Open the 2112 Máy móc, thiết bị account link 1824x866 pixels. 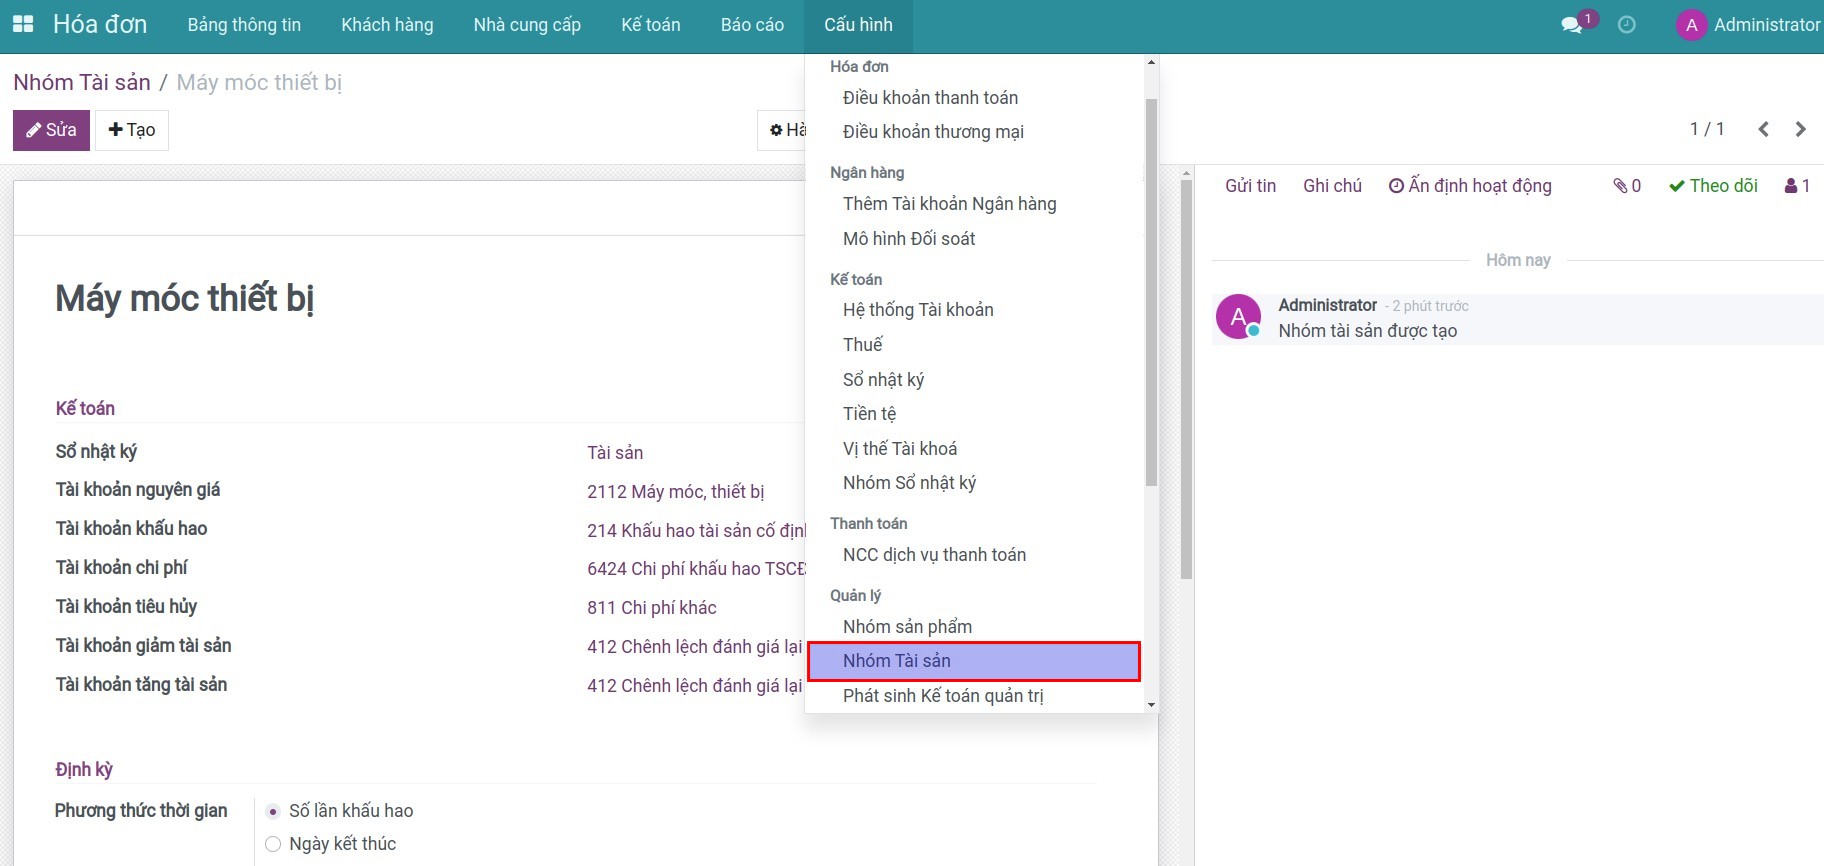coord(675,492)
